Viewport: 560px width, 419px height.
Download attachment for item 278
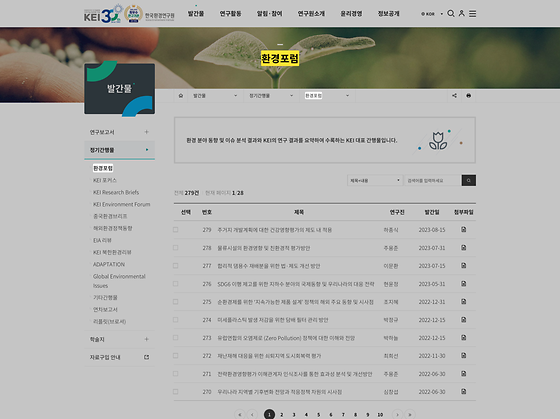[464, 248]
